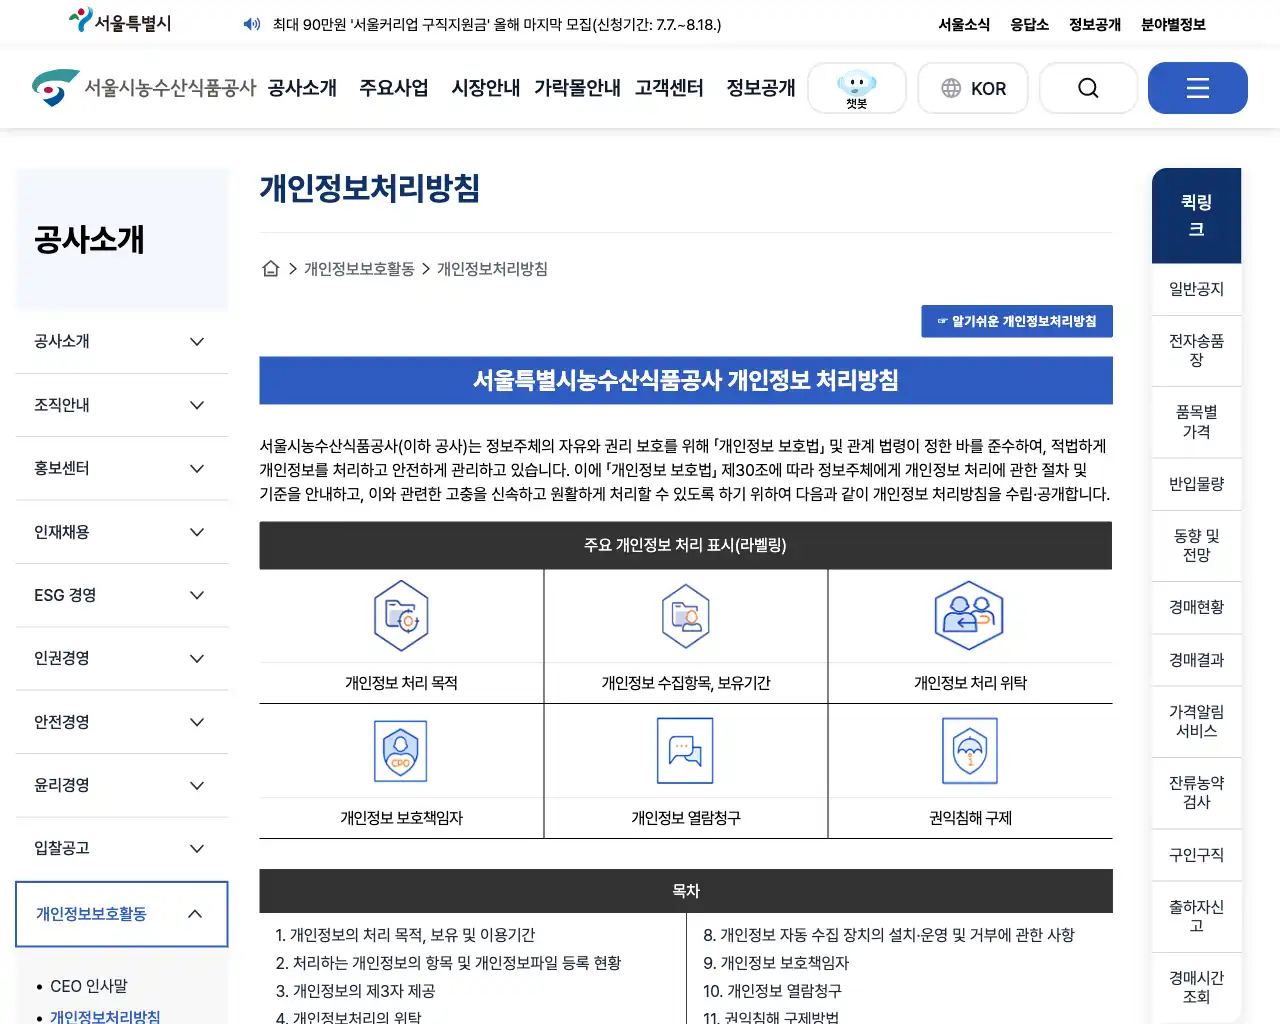Open the 시장안내 top navigation menu
1280x1024 pixels.
click(x=486, y=88)
